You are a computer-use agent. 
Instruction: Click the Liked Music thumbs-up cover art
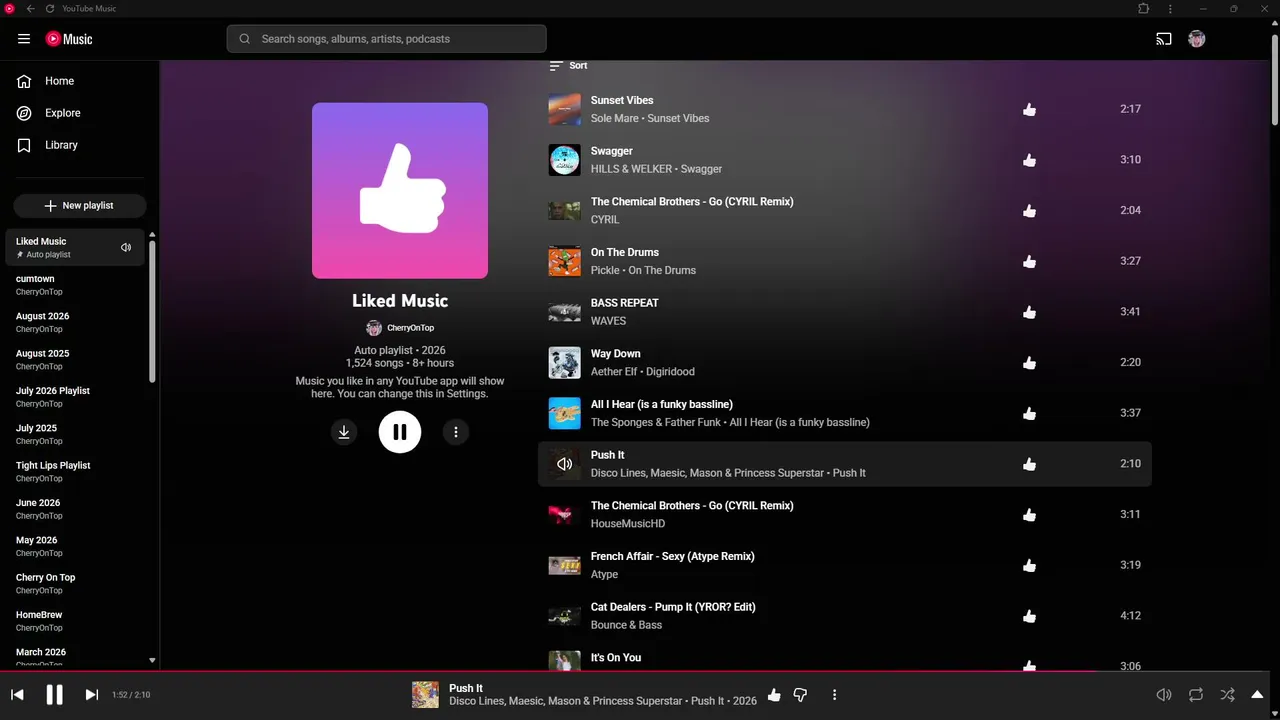coord(400,191)
